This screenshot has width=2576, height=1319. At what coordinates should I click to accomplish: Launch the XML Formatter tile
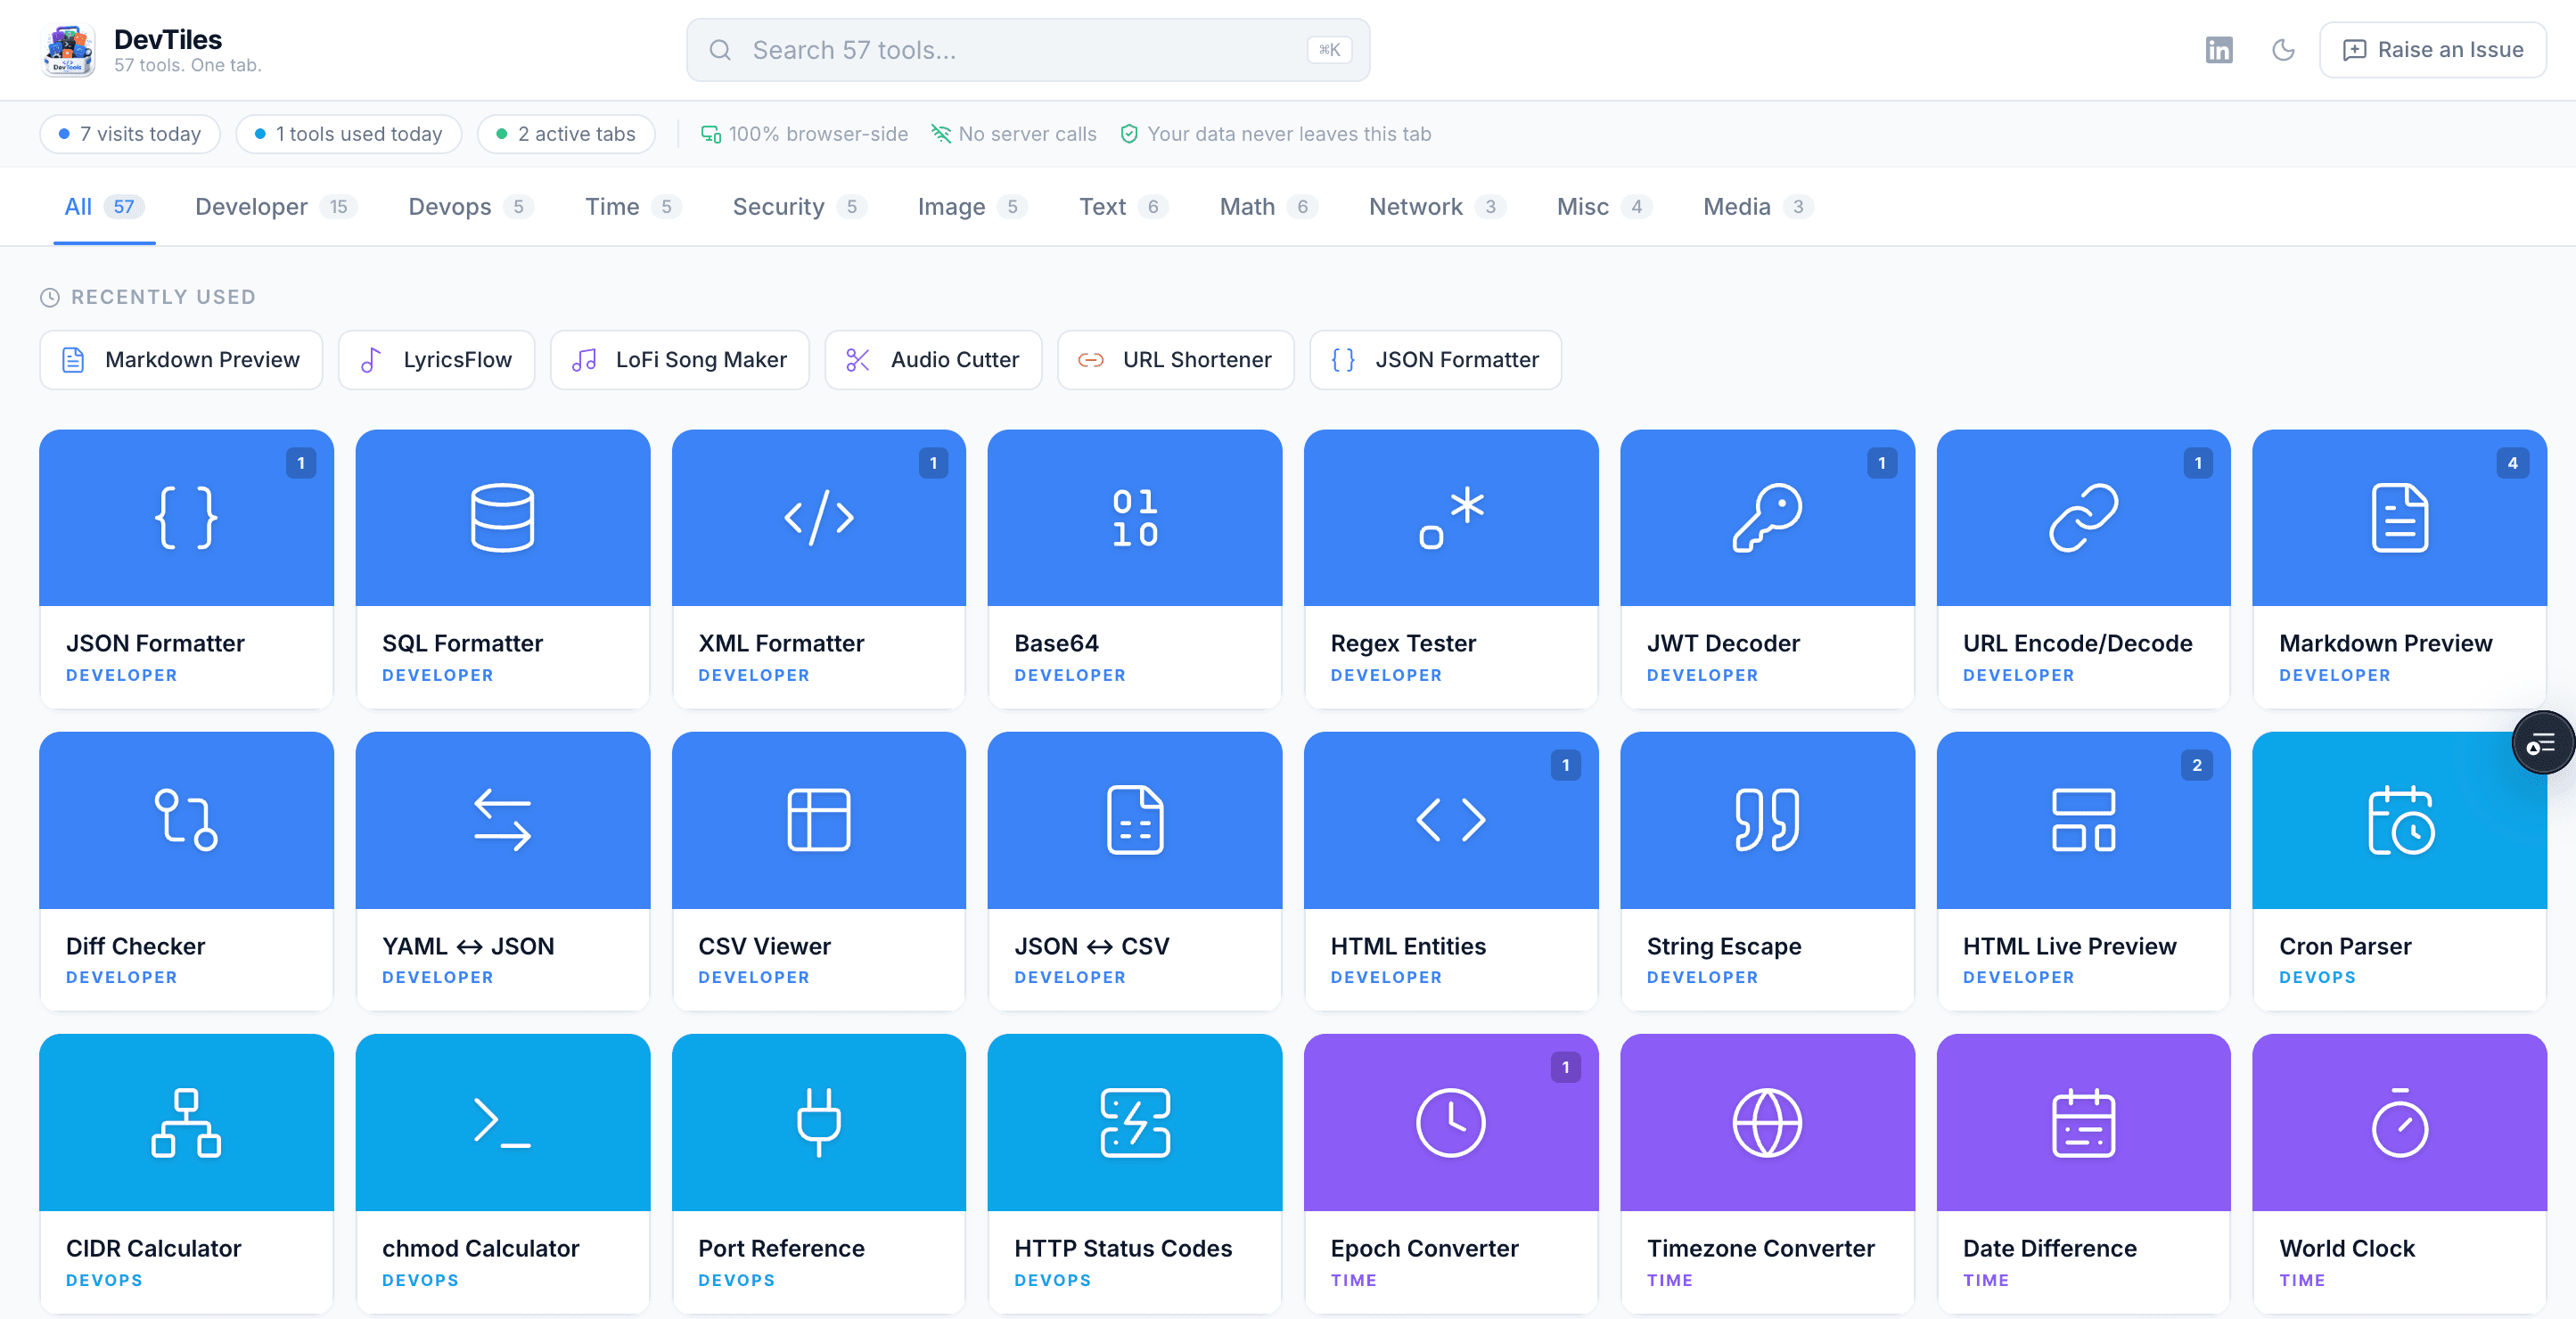click(818, 569)
